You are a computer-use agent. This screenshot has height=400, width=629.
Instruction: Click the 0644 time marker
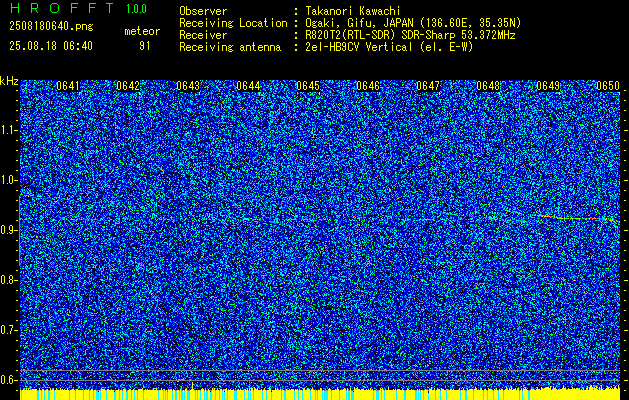tap(248, 86)
